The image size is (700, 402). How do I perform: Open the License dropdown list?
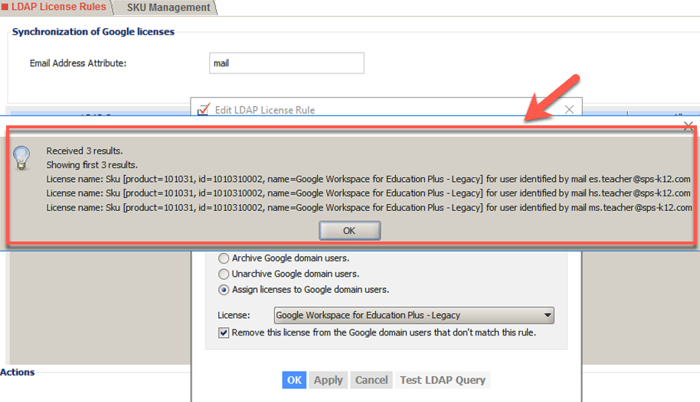pyautogui.click(x=414, y=315)
